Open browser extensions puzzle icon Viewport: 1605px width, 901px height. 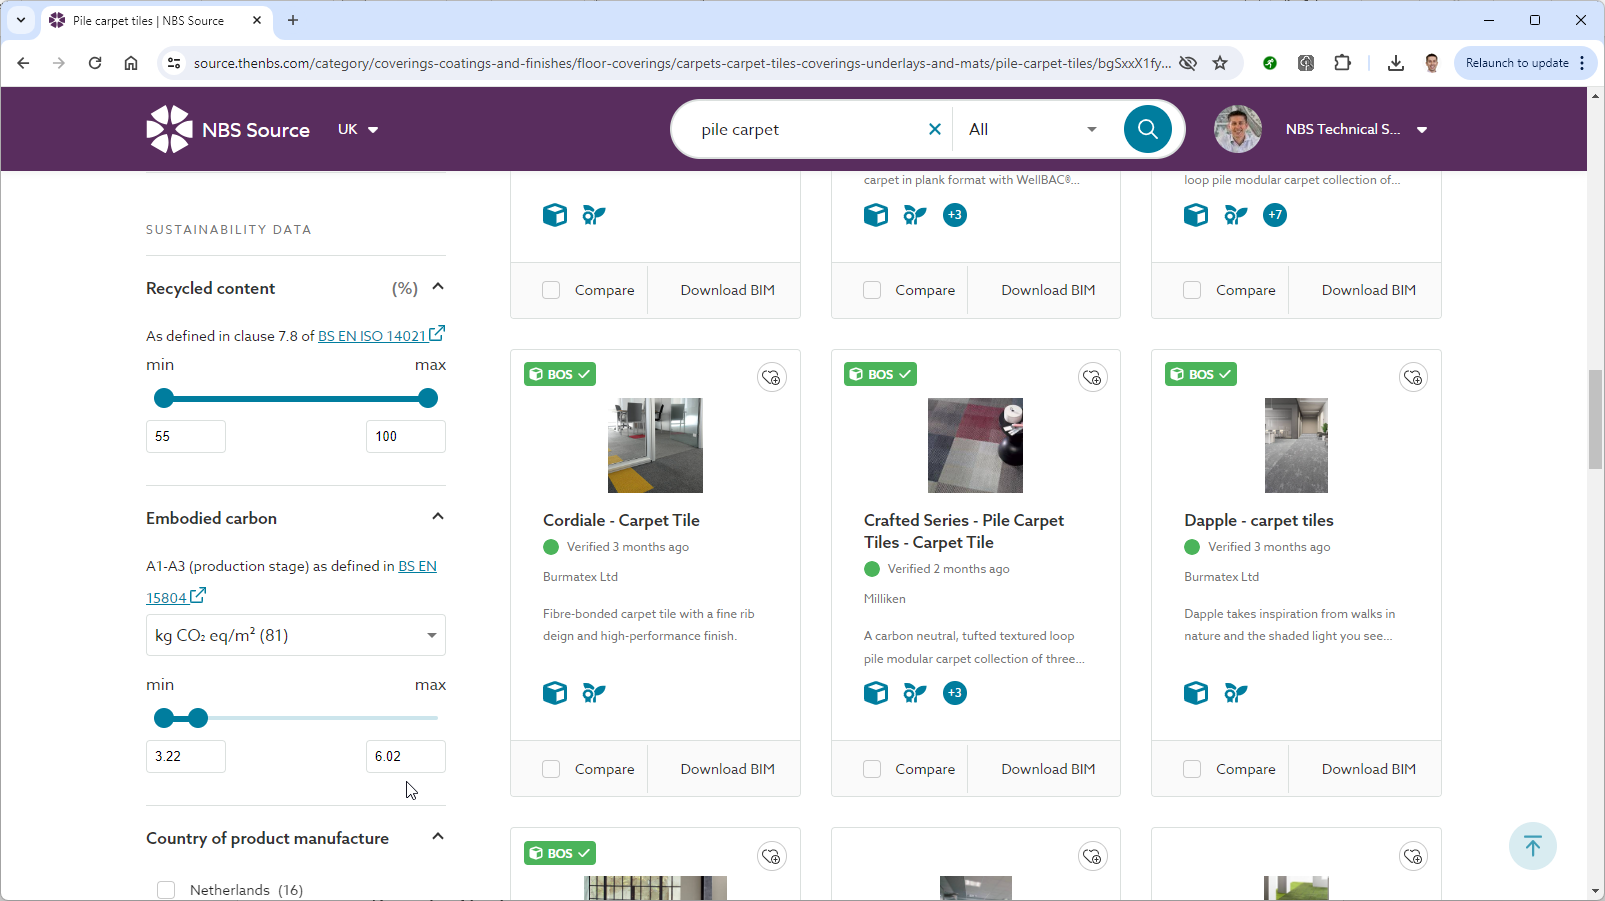pos(1343,63)
